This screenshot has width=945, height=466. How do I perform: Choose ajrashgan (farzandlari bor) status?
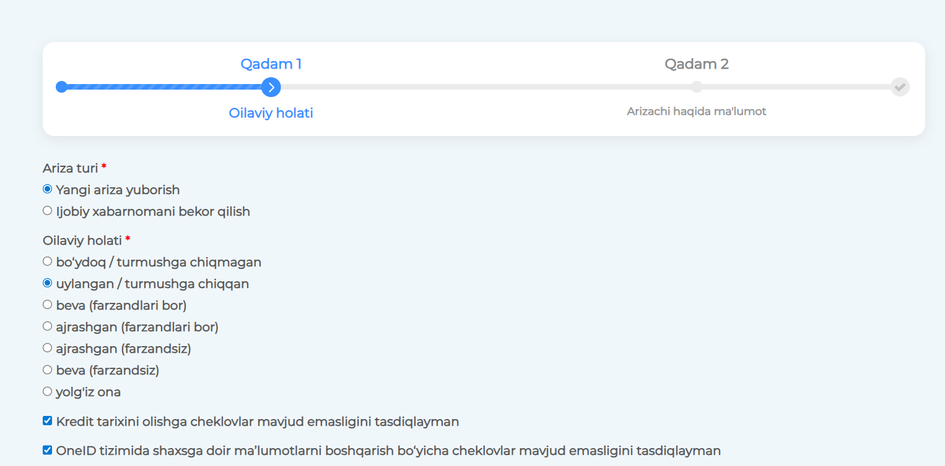tap(47, 326)
